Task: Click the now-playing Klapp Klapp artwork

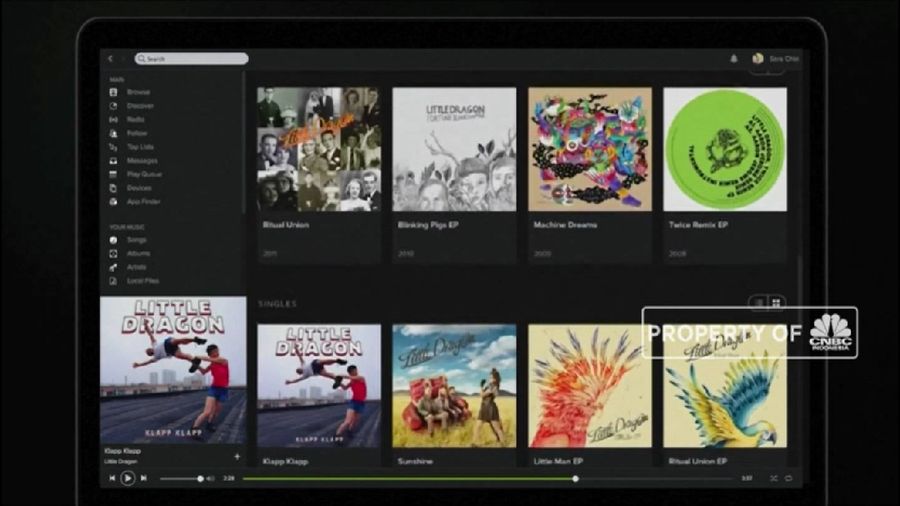Action: point(173,370)
